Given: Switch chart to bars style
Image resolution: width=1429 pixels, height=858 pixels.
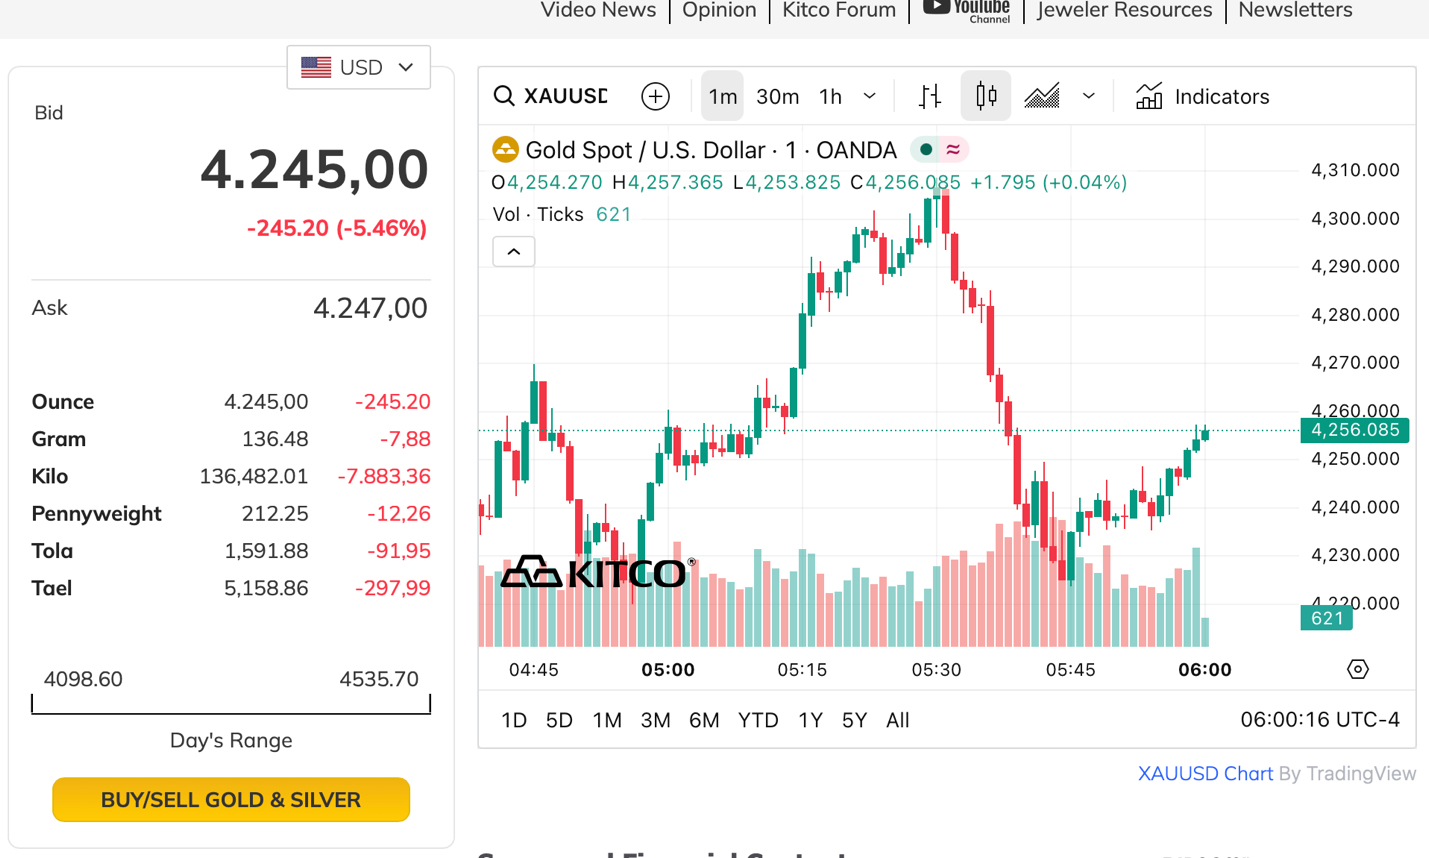Looking at the screenshot, I should [930, 96].
